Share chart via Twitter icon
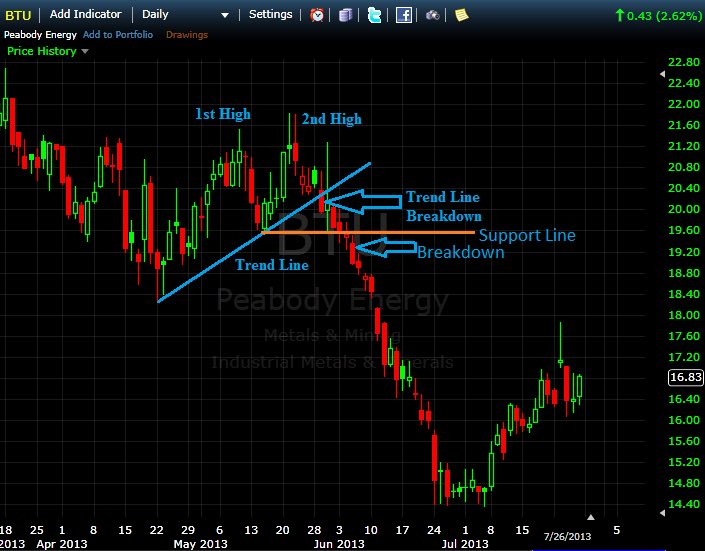 coord(374,15)
